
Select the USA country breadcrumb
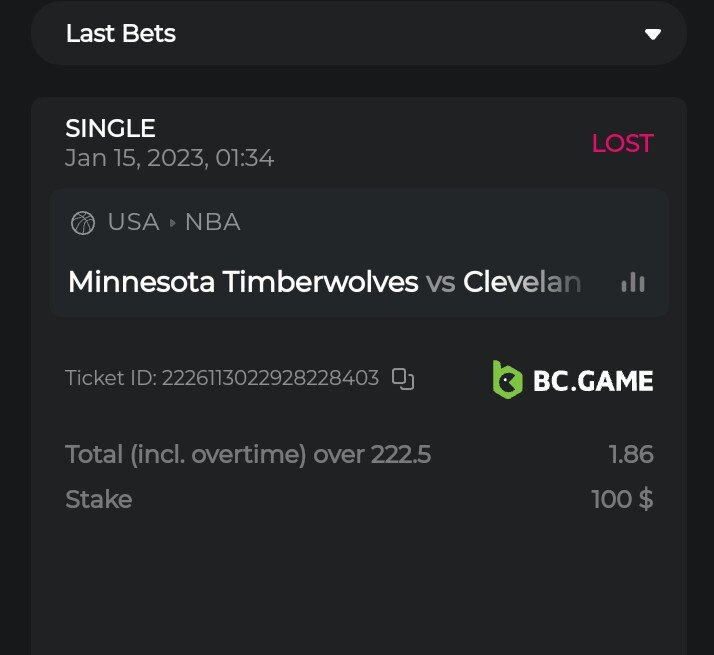133,222
